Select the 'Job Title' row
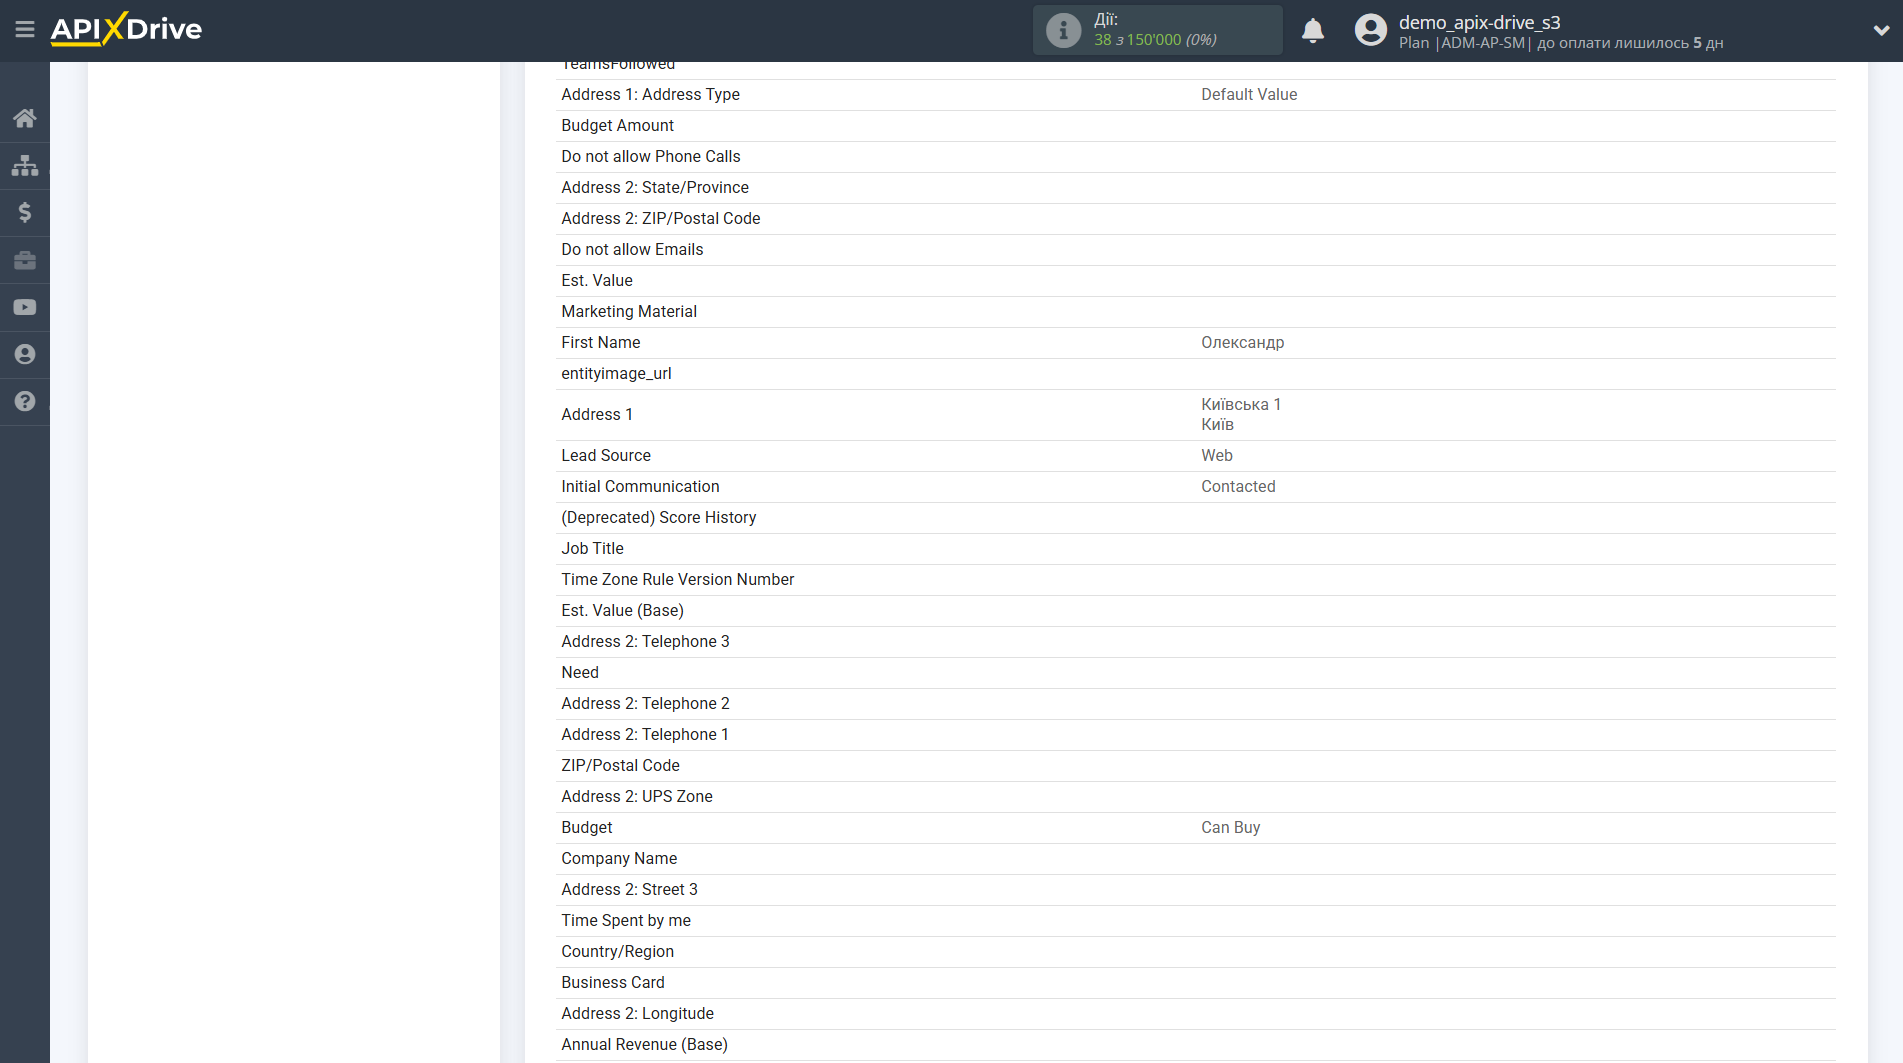 point(1196,549)
